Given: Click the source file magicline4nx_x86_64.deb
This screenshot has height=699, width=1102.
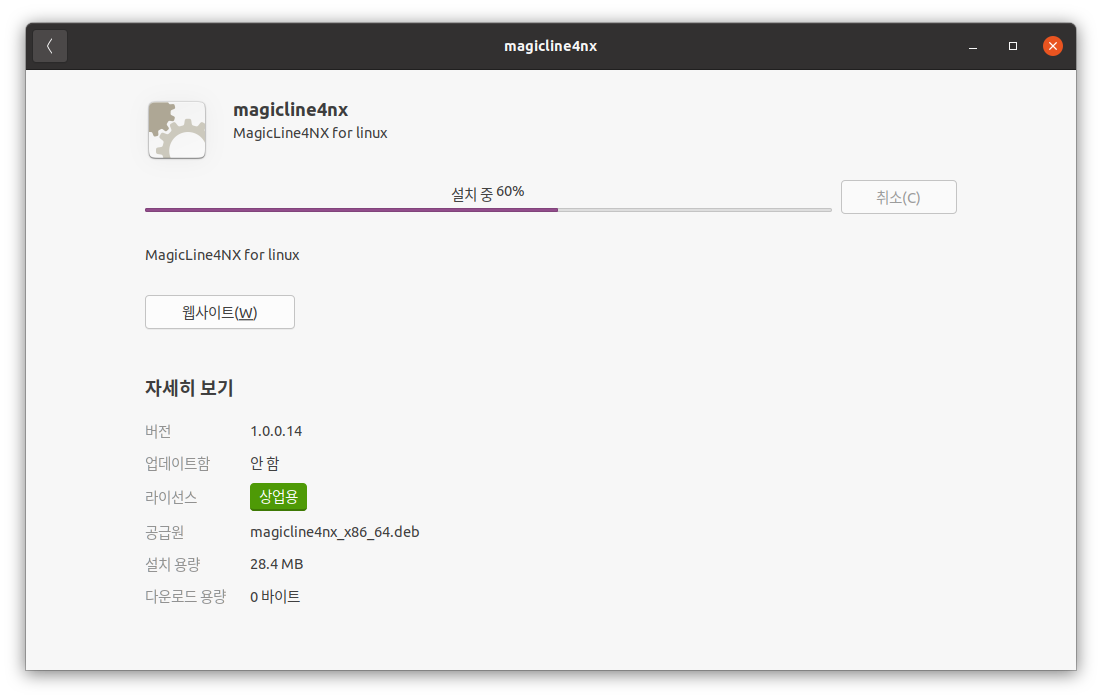Looking at the screenshot, I should point(335,533).
